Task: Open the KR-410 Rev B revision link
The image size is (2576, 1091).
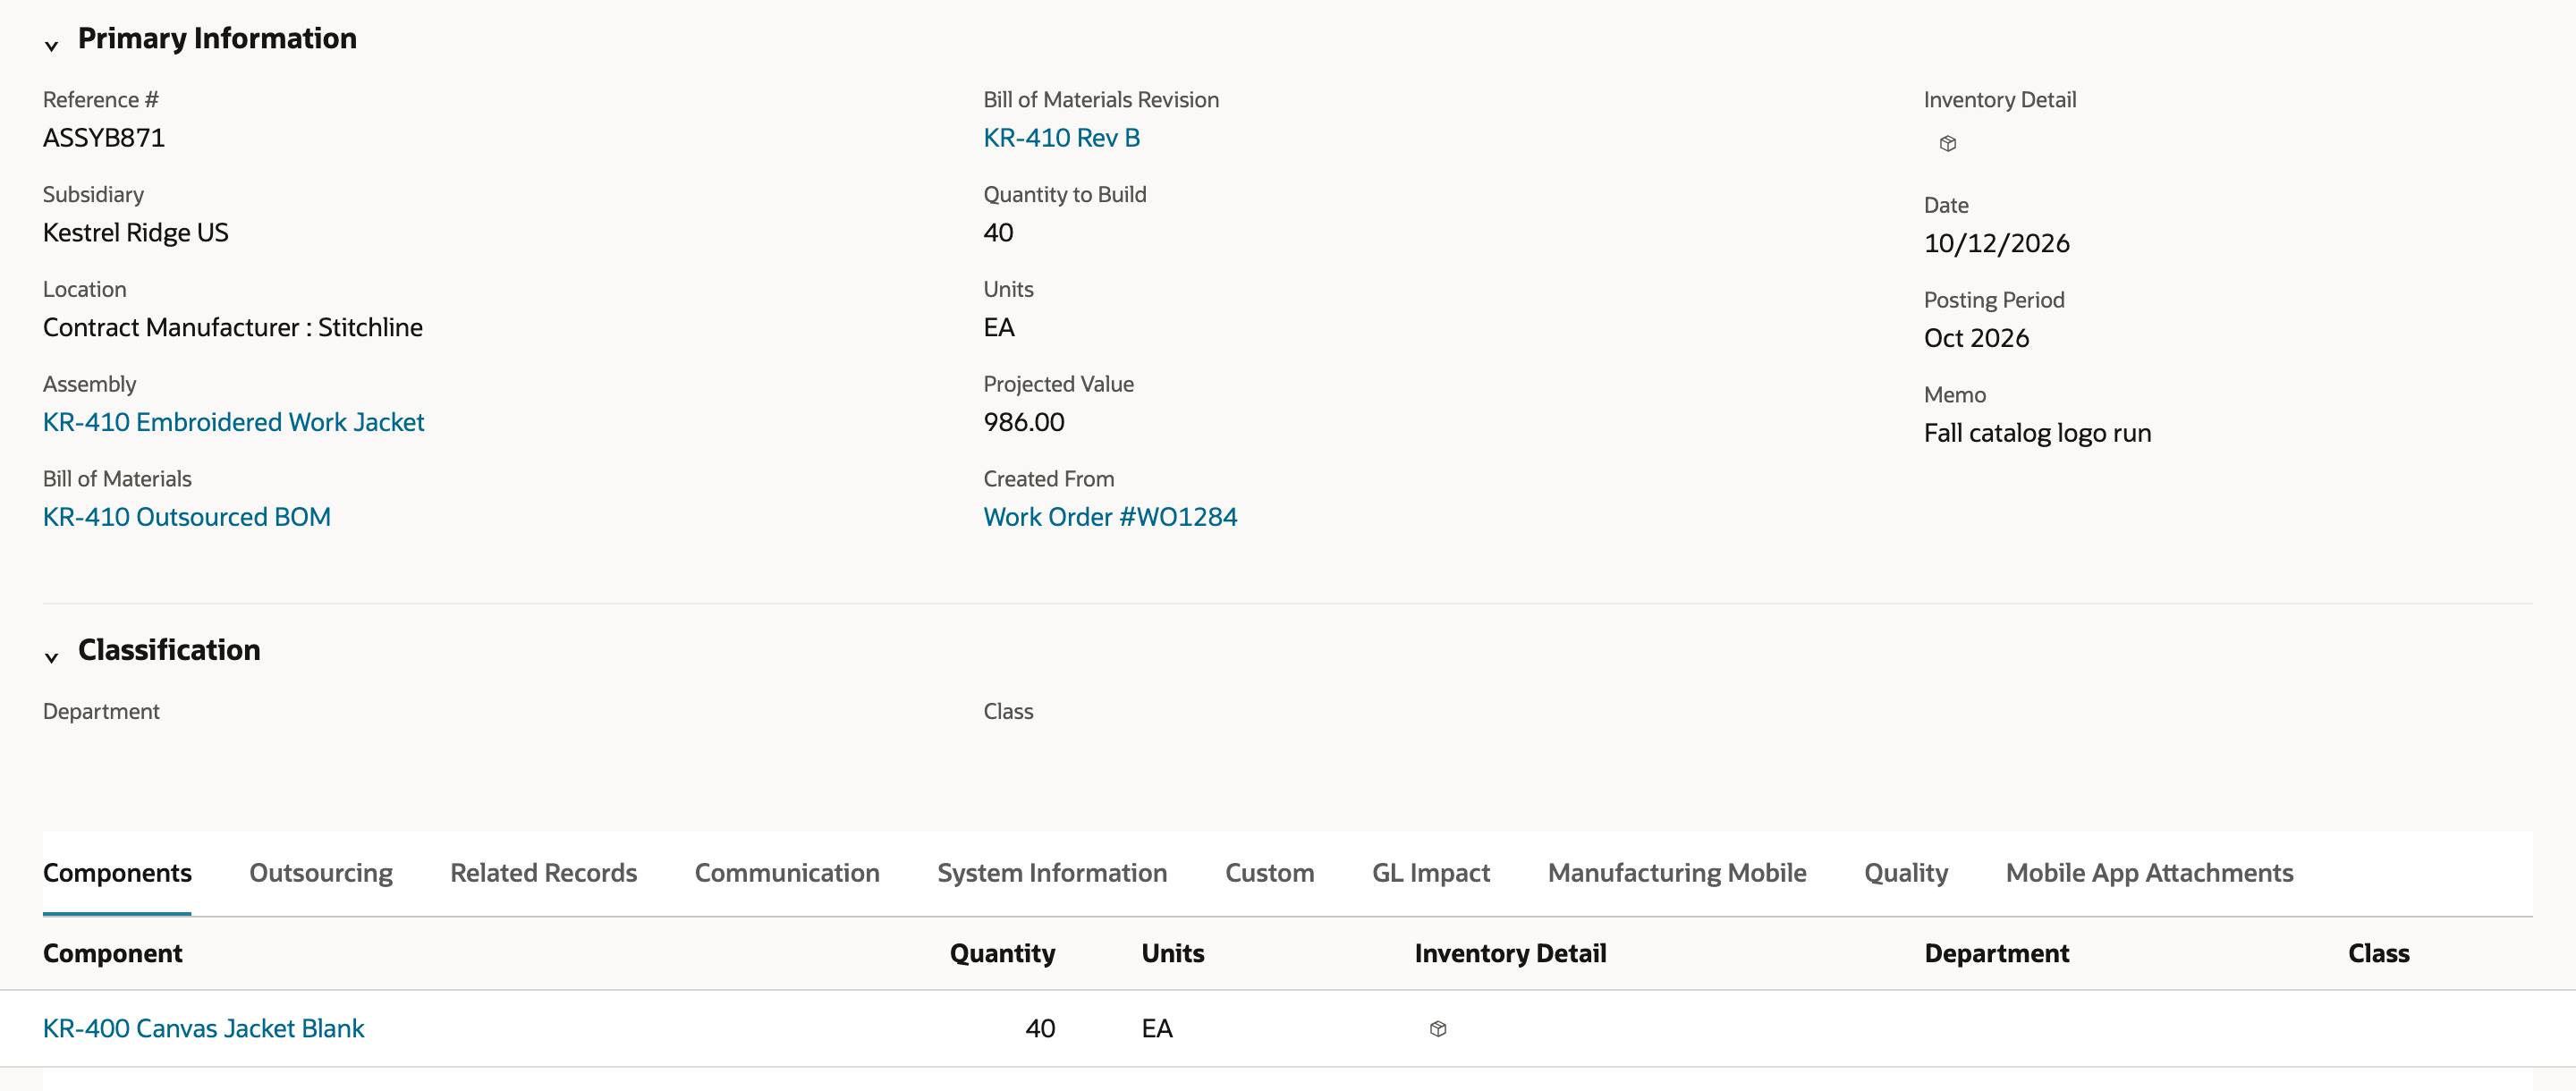Action: coord(1061,138)
